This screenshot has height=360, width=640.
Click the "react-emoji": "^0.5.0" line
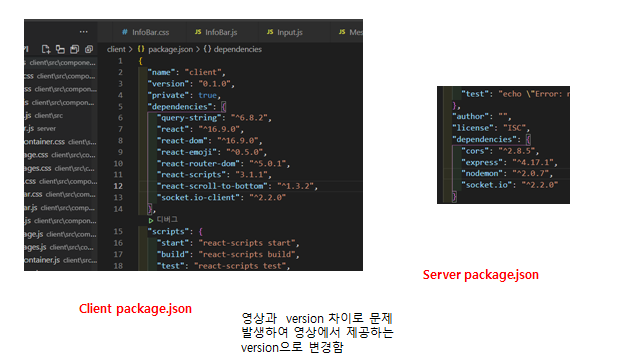(212, 152)
